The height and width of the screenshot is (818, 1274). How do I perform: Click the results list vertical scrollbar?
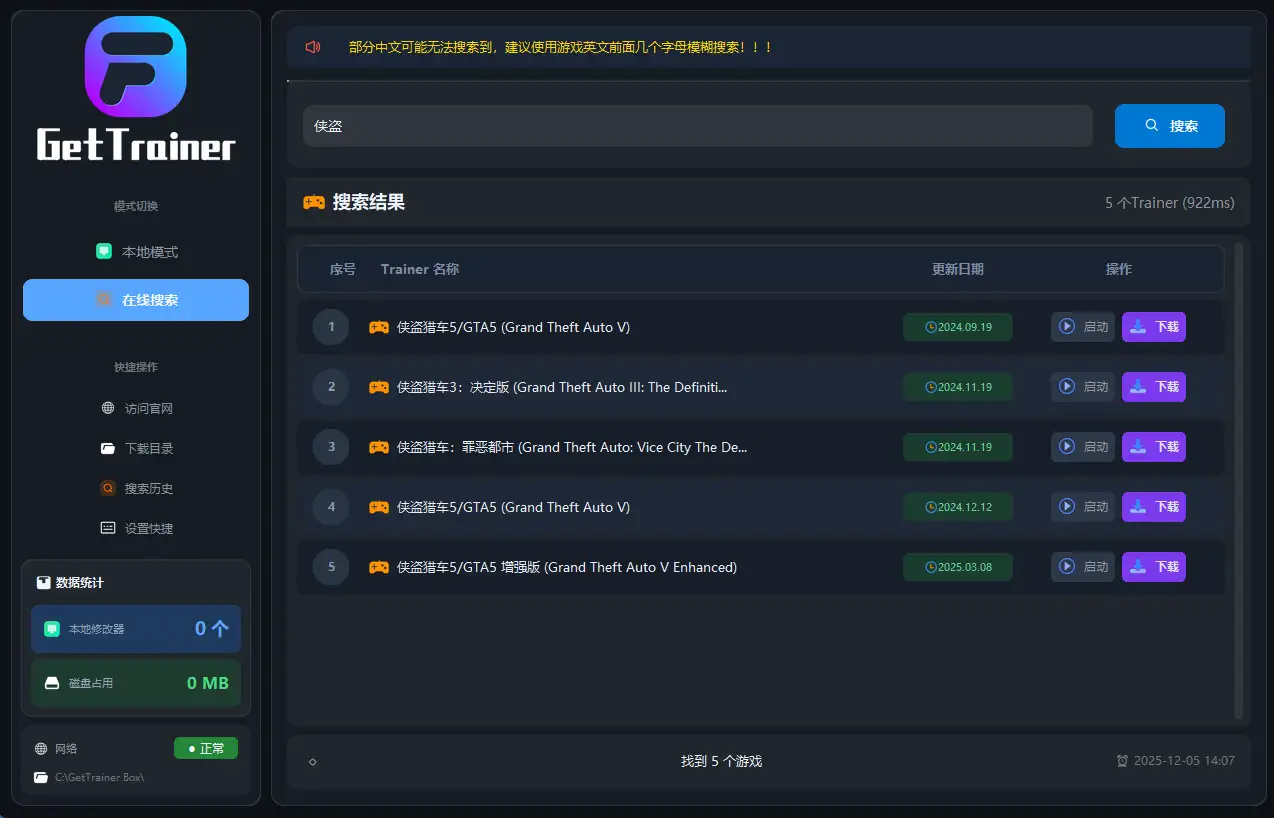[x=1239, y=480]
